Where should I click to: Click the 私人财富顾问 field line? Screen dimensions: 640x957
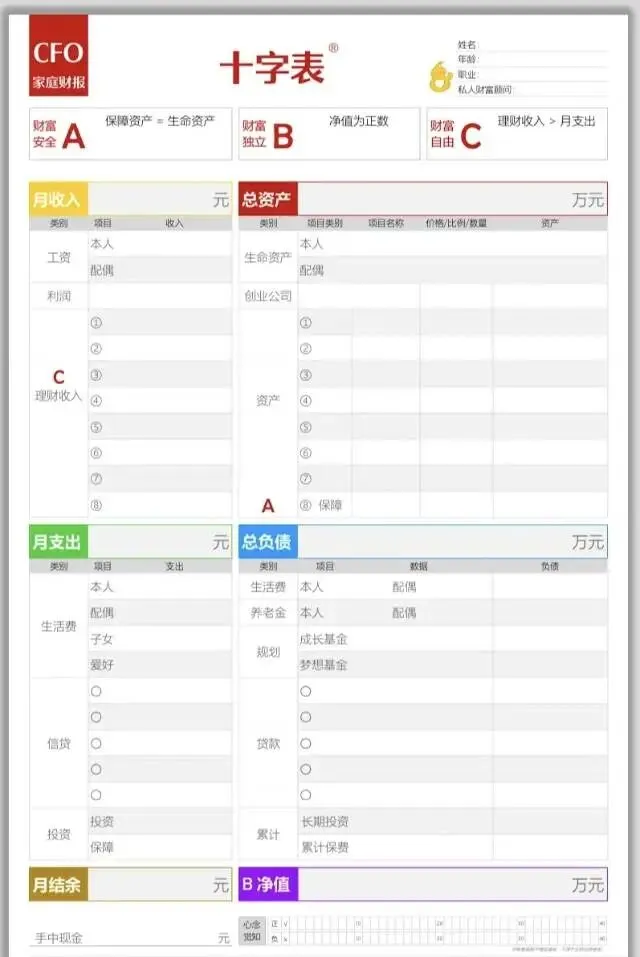click(x=532, y=90)
